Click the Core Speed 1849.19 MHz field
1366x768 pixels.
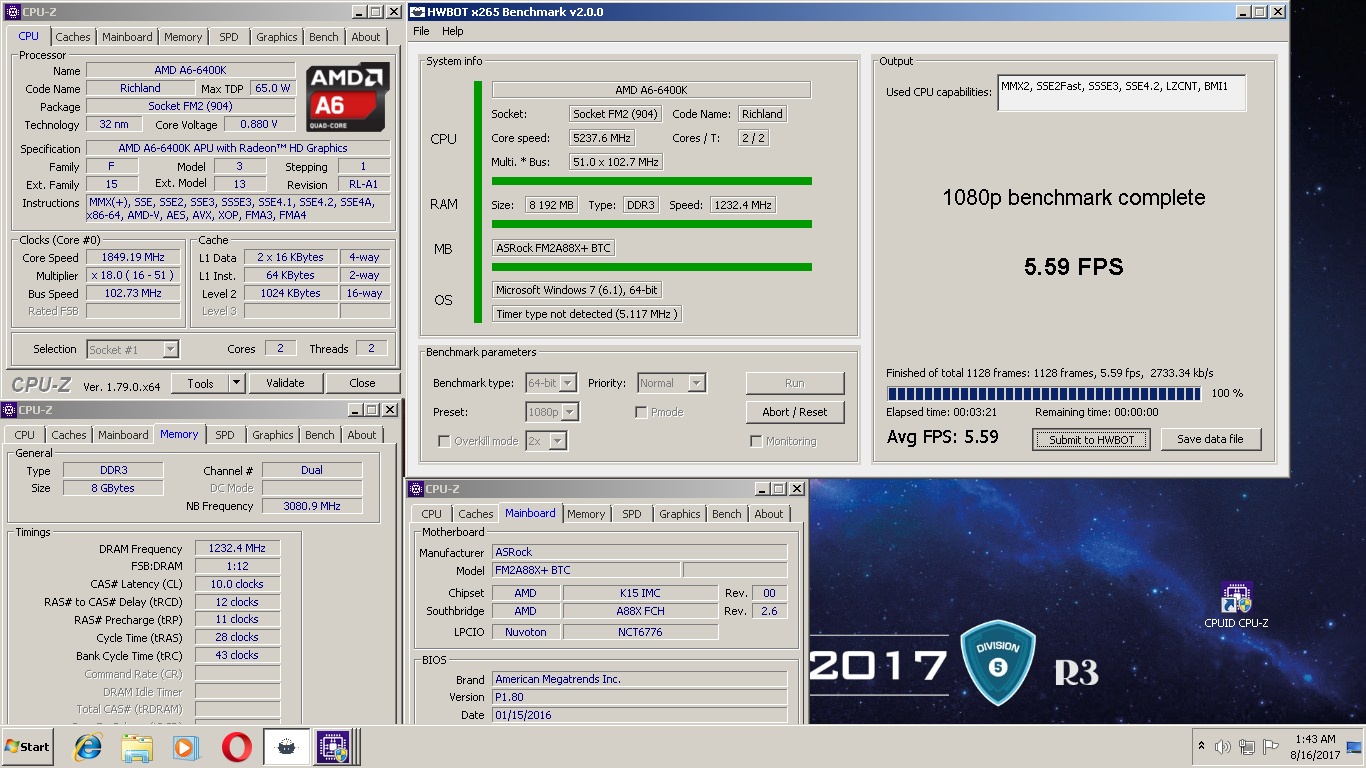point(134,258)
